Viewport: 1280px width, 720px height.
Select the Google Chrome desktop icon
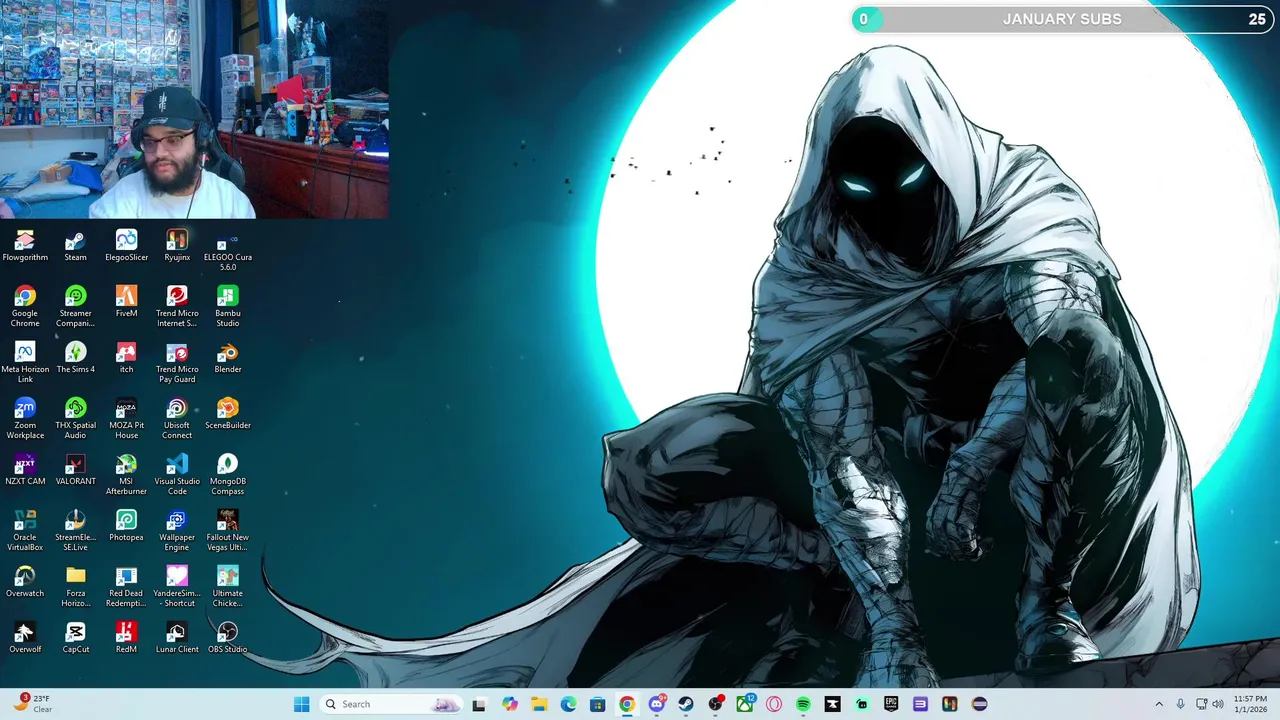click(25, 307)
